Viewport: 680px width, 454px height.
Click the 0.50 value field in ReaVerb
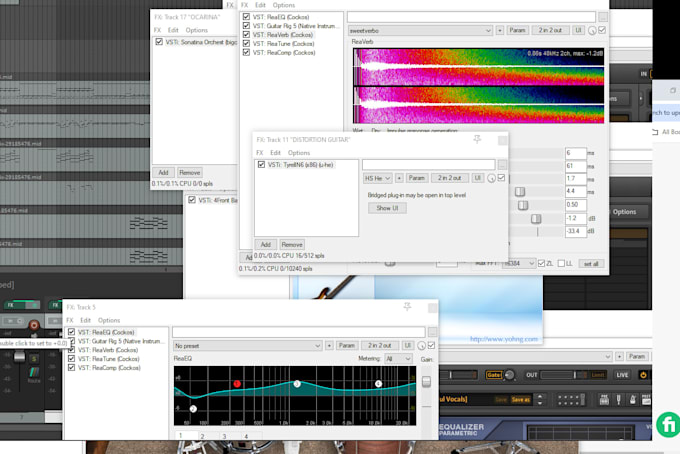click(x=575, y=204)
